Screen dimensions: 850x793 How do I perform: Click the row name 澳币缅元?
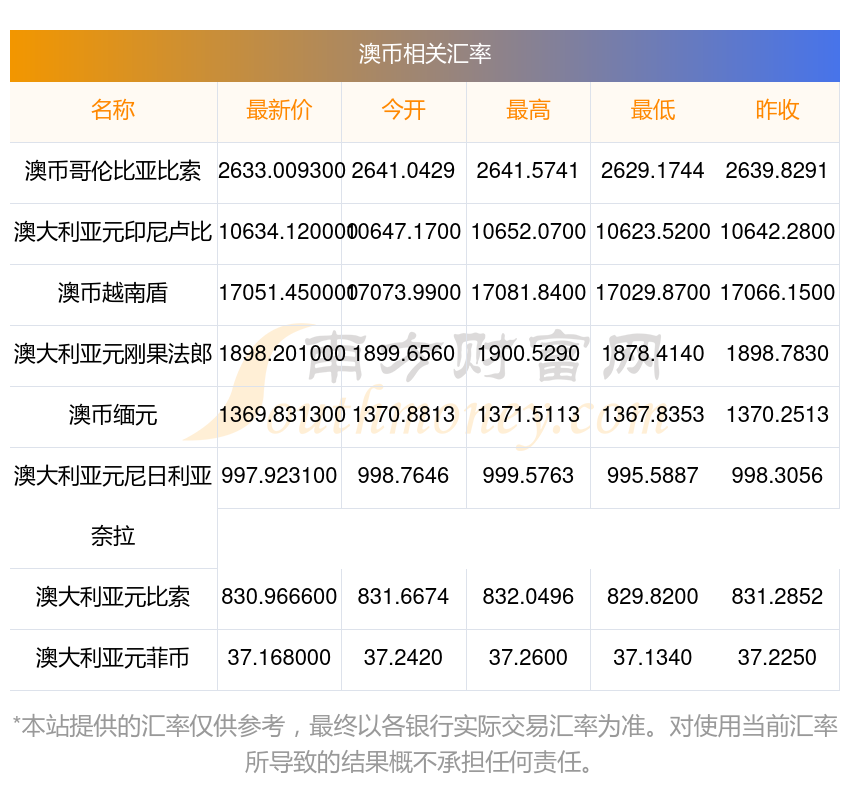click(x=113, y=415)
